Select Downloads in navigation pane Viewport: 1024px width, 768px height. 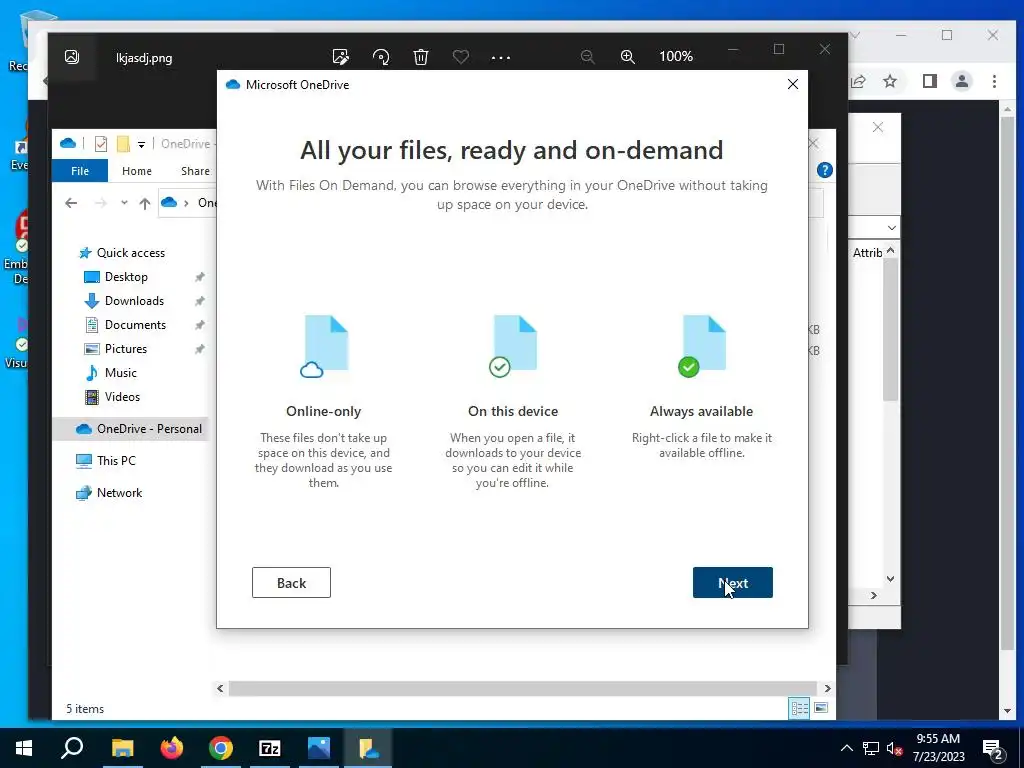pyautogui.click(x=134, y=301)
